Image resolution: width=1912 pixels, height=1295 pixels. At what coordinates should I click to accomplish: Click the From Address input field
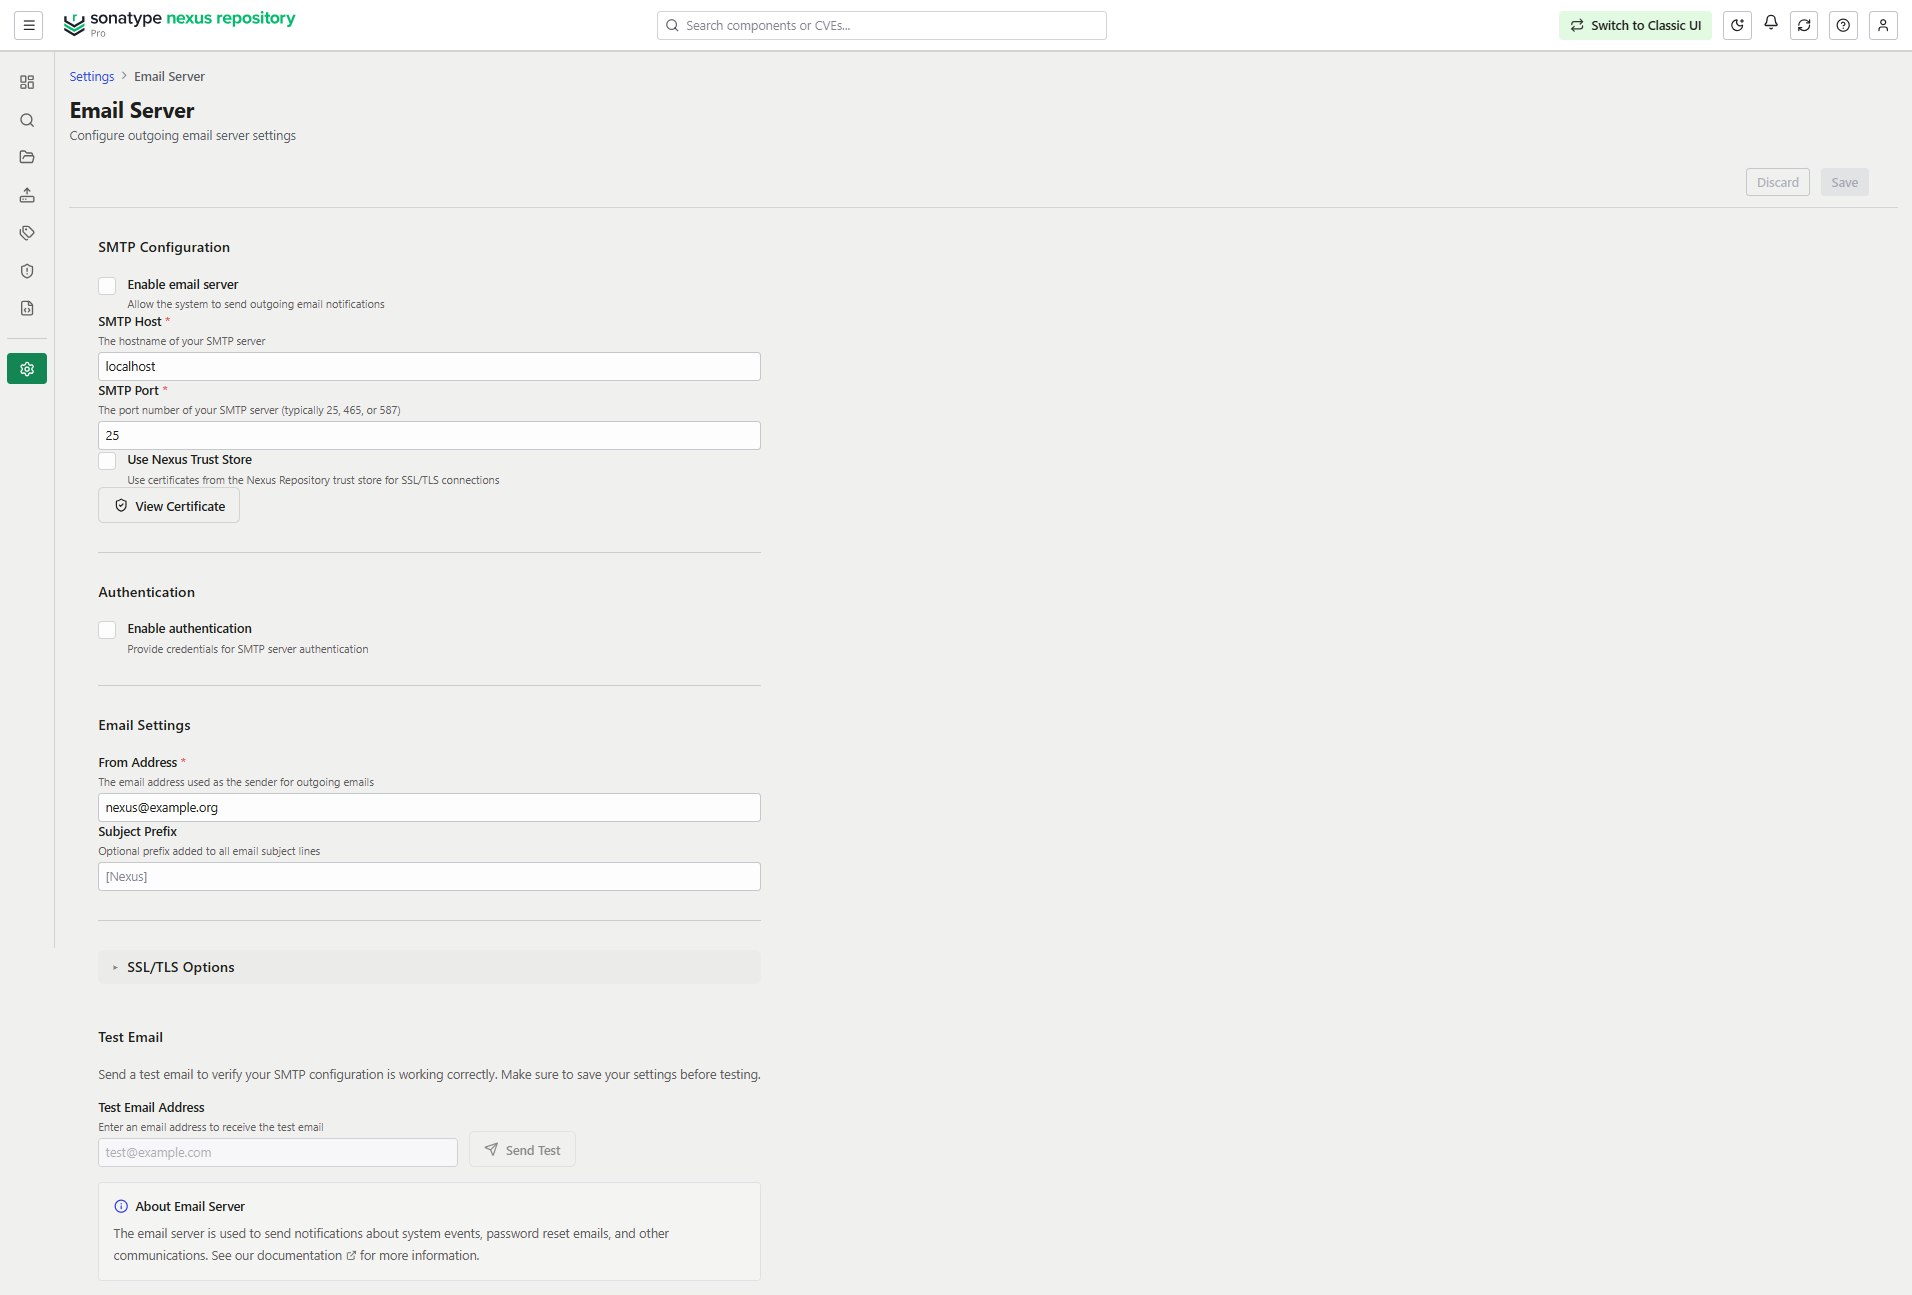coord(429,808)
